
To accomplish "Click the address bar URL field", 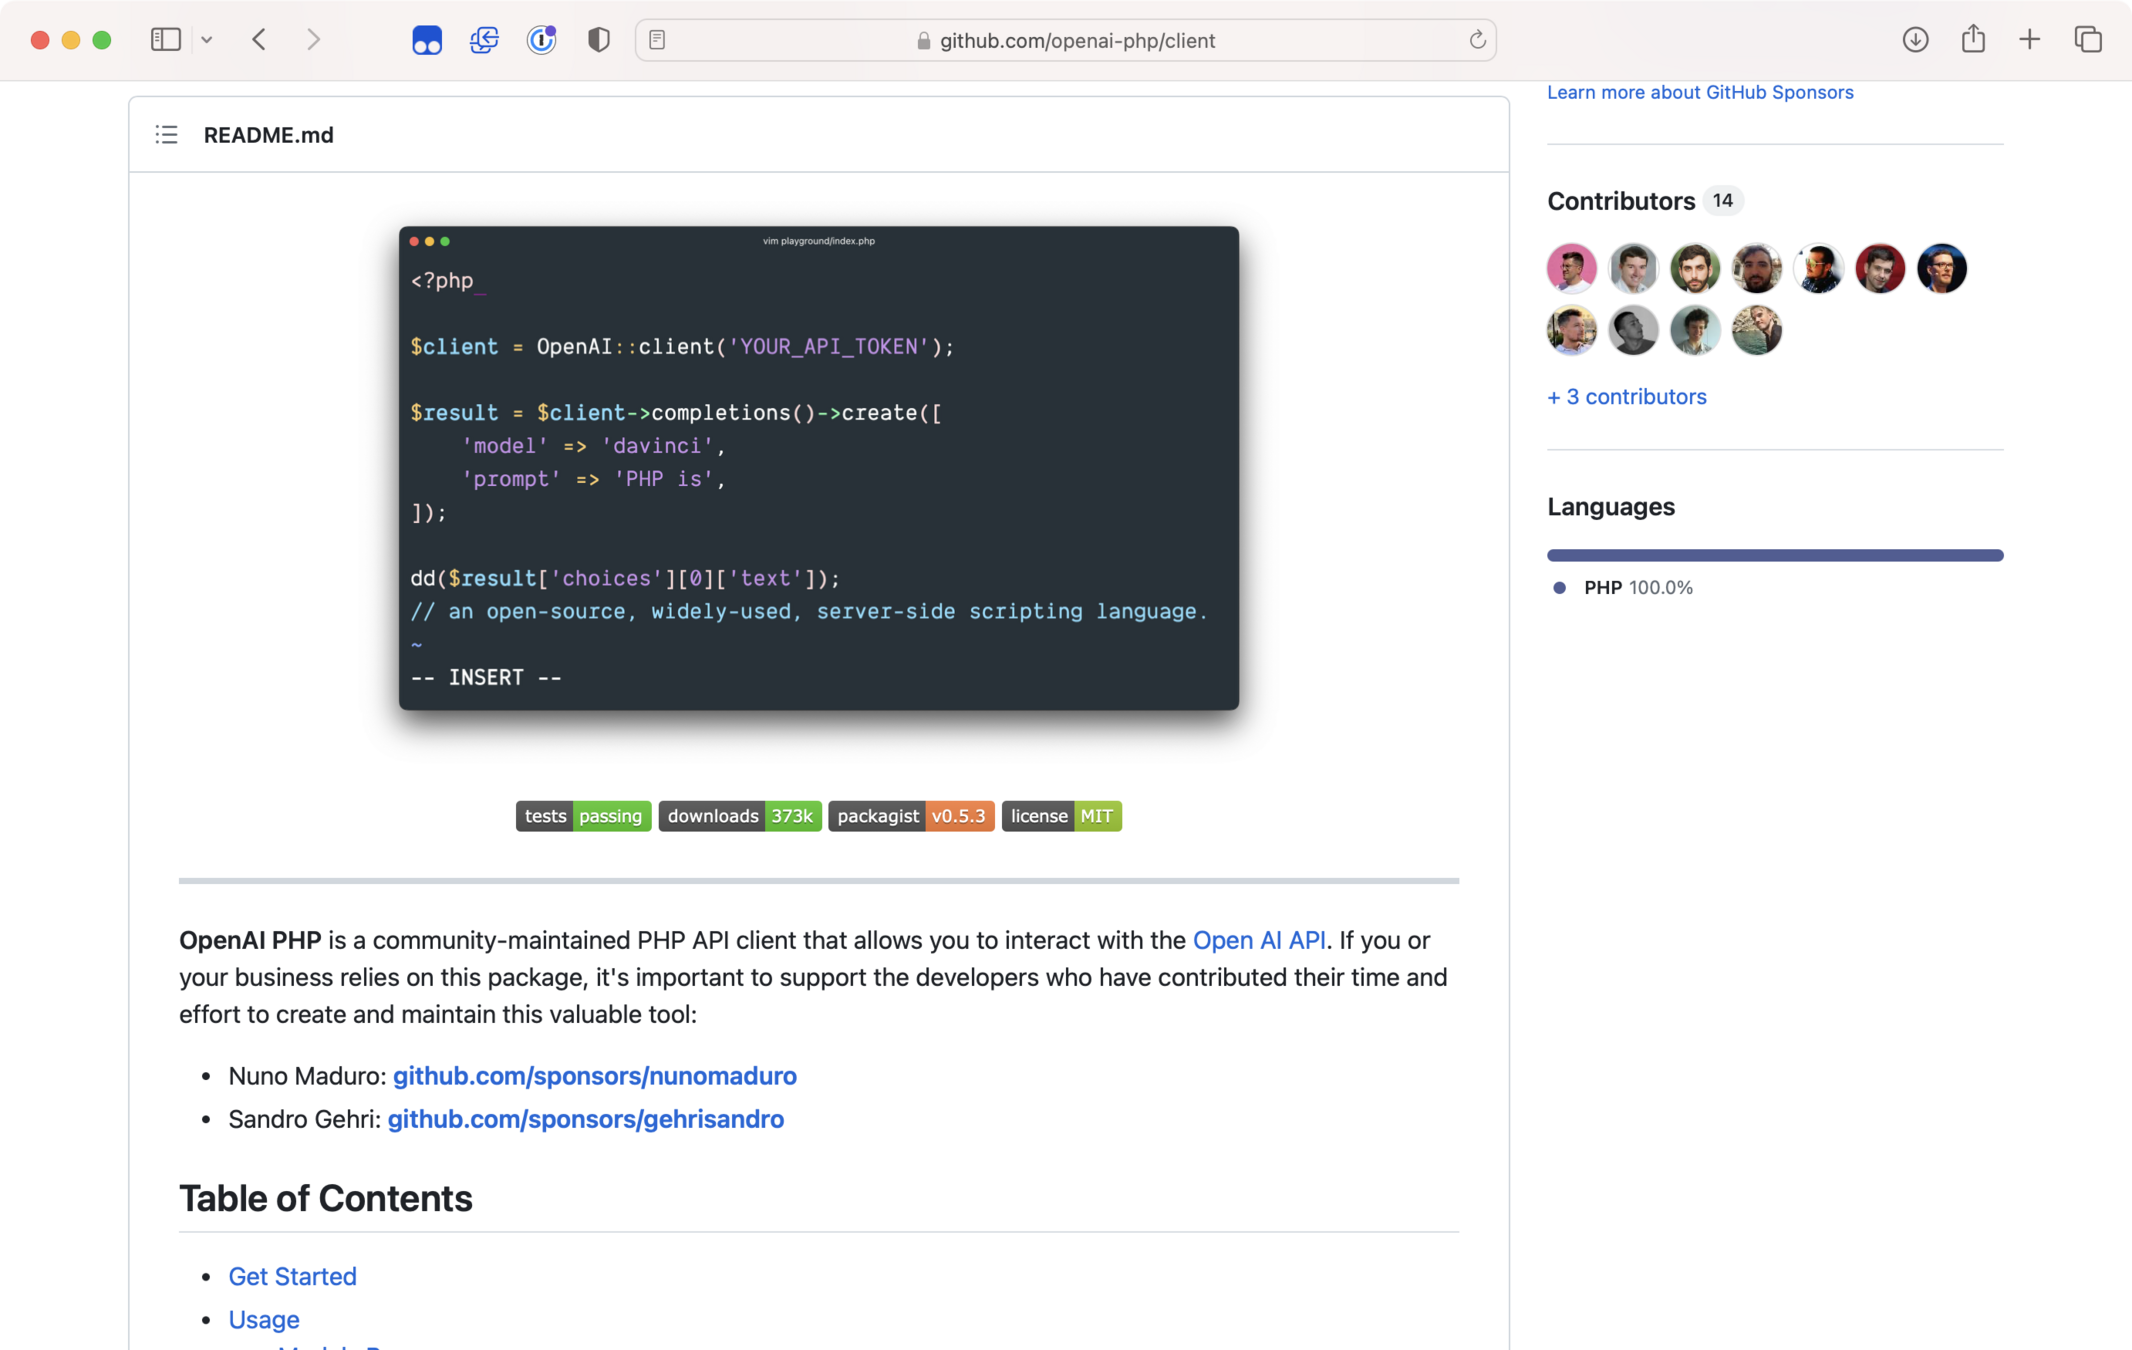I will pyautogui.click(x=1076, y=41).
